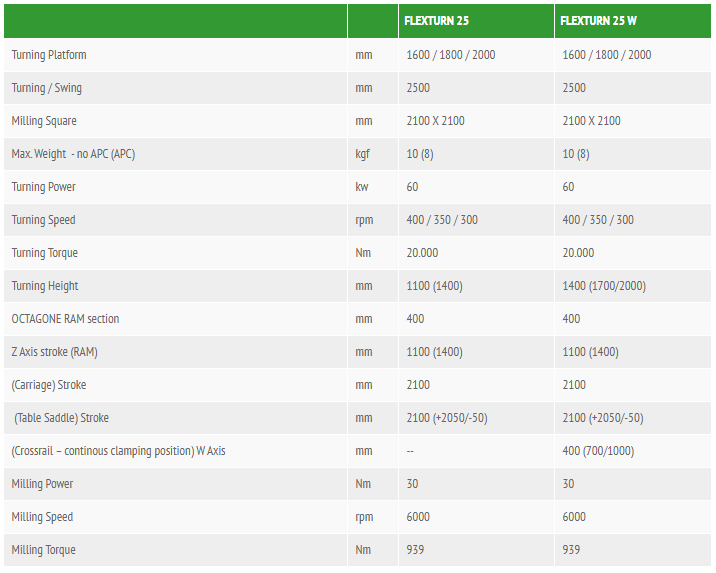Select the Milling Power row label
Screen dimensions: 716x573
pos(42,484)
